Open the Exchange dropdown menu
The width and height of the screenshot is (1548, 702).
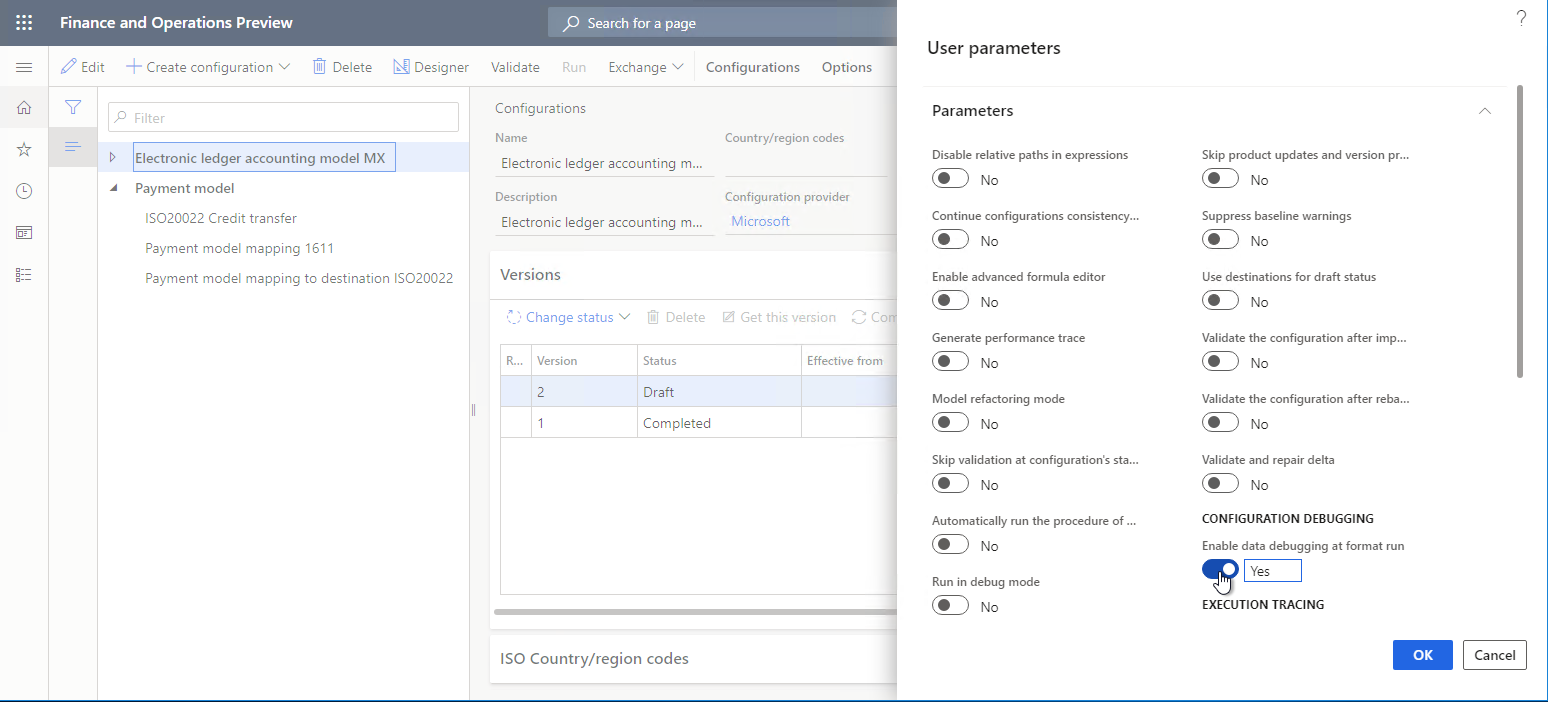click(645, 66)
